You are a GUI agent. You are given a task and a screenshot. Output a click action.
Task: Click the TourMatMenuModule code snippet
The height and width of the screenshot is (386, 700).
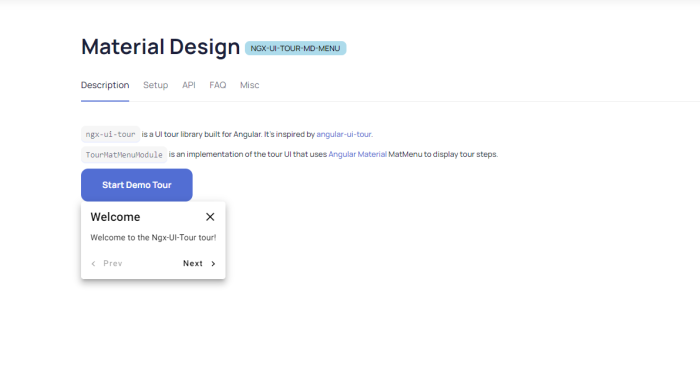click(x=124, y=155)
